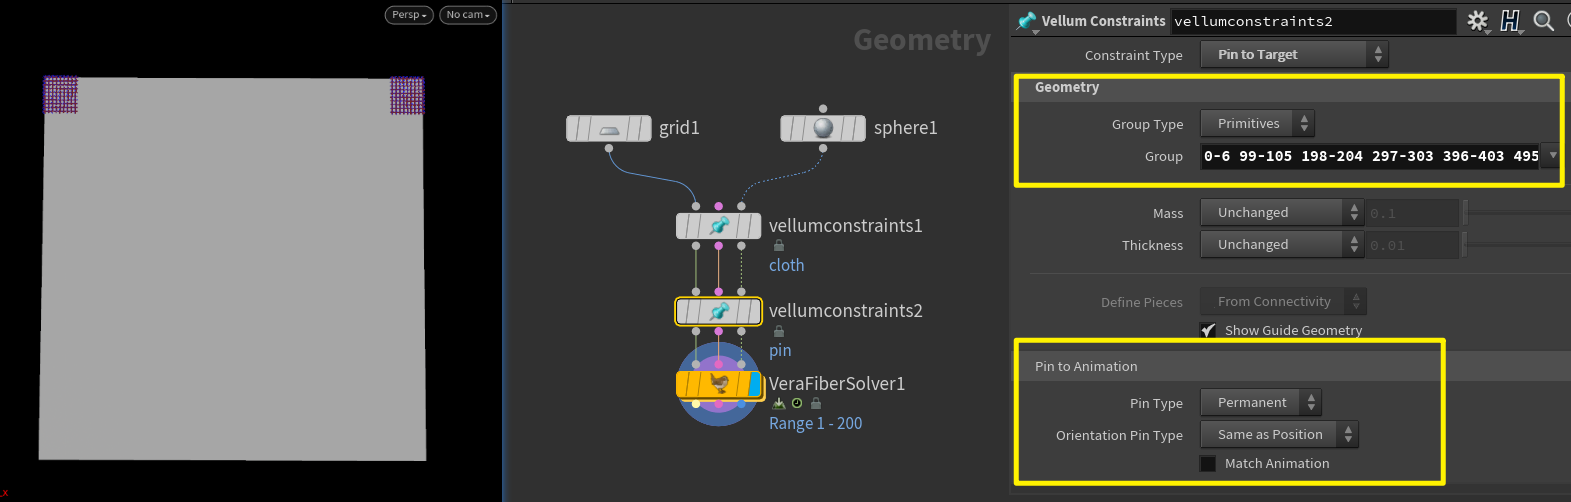The image size is (1571, 502).
Task: Click right pinned corner points in viewport
Action: pos(407,95)
